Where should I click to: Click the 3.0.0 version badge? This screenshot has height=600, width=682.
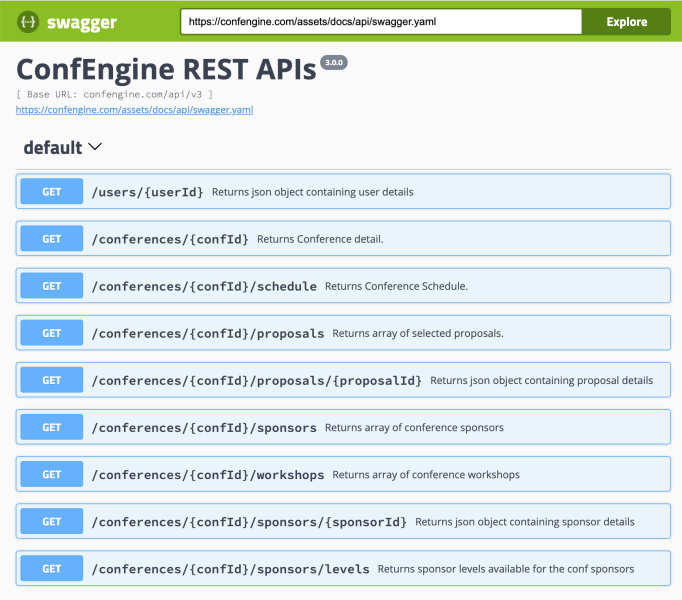pyautogui.click(x=334, y=62)
